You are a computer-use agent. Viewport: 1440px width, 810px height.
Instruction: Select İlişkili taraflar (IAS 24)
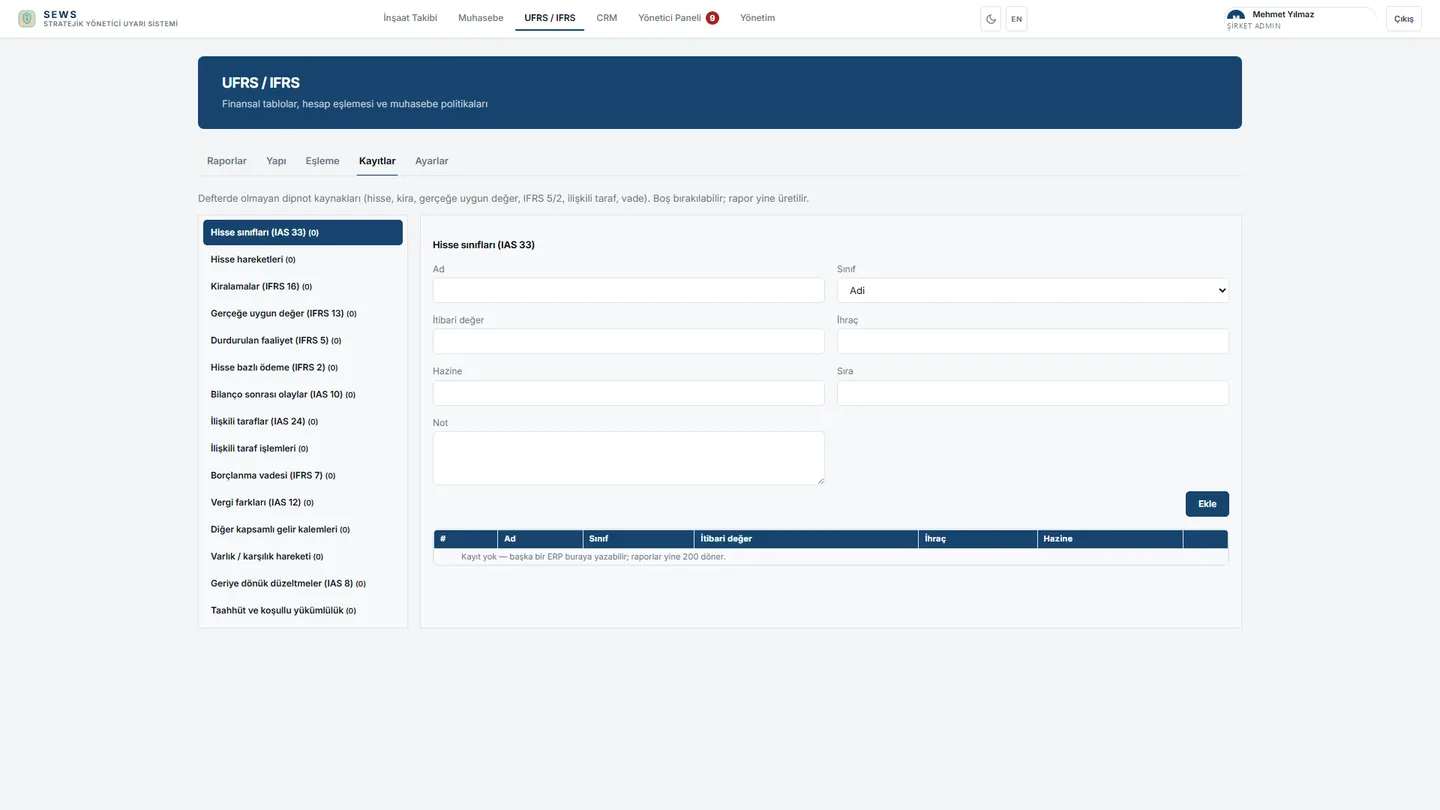coord(303,422)
